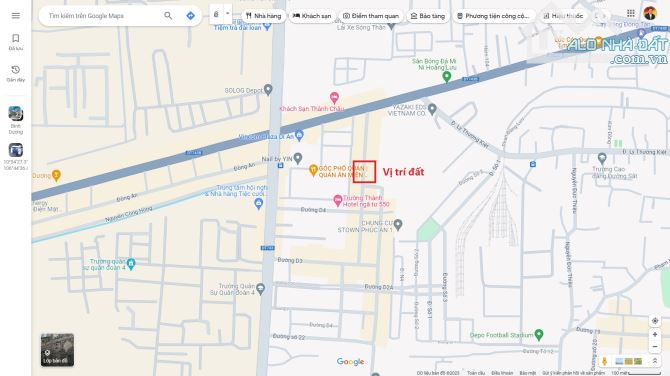670x376 pixels.
Task: Open the Điều khoản terms link
Action: tap(502, 373)
